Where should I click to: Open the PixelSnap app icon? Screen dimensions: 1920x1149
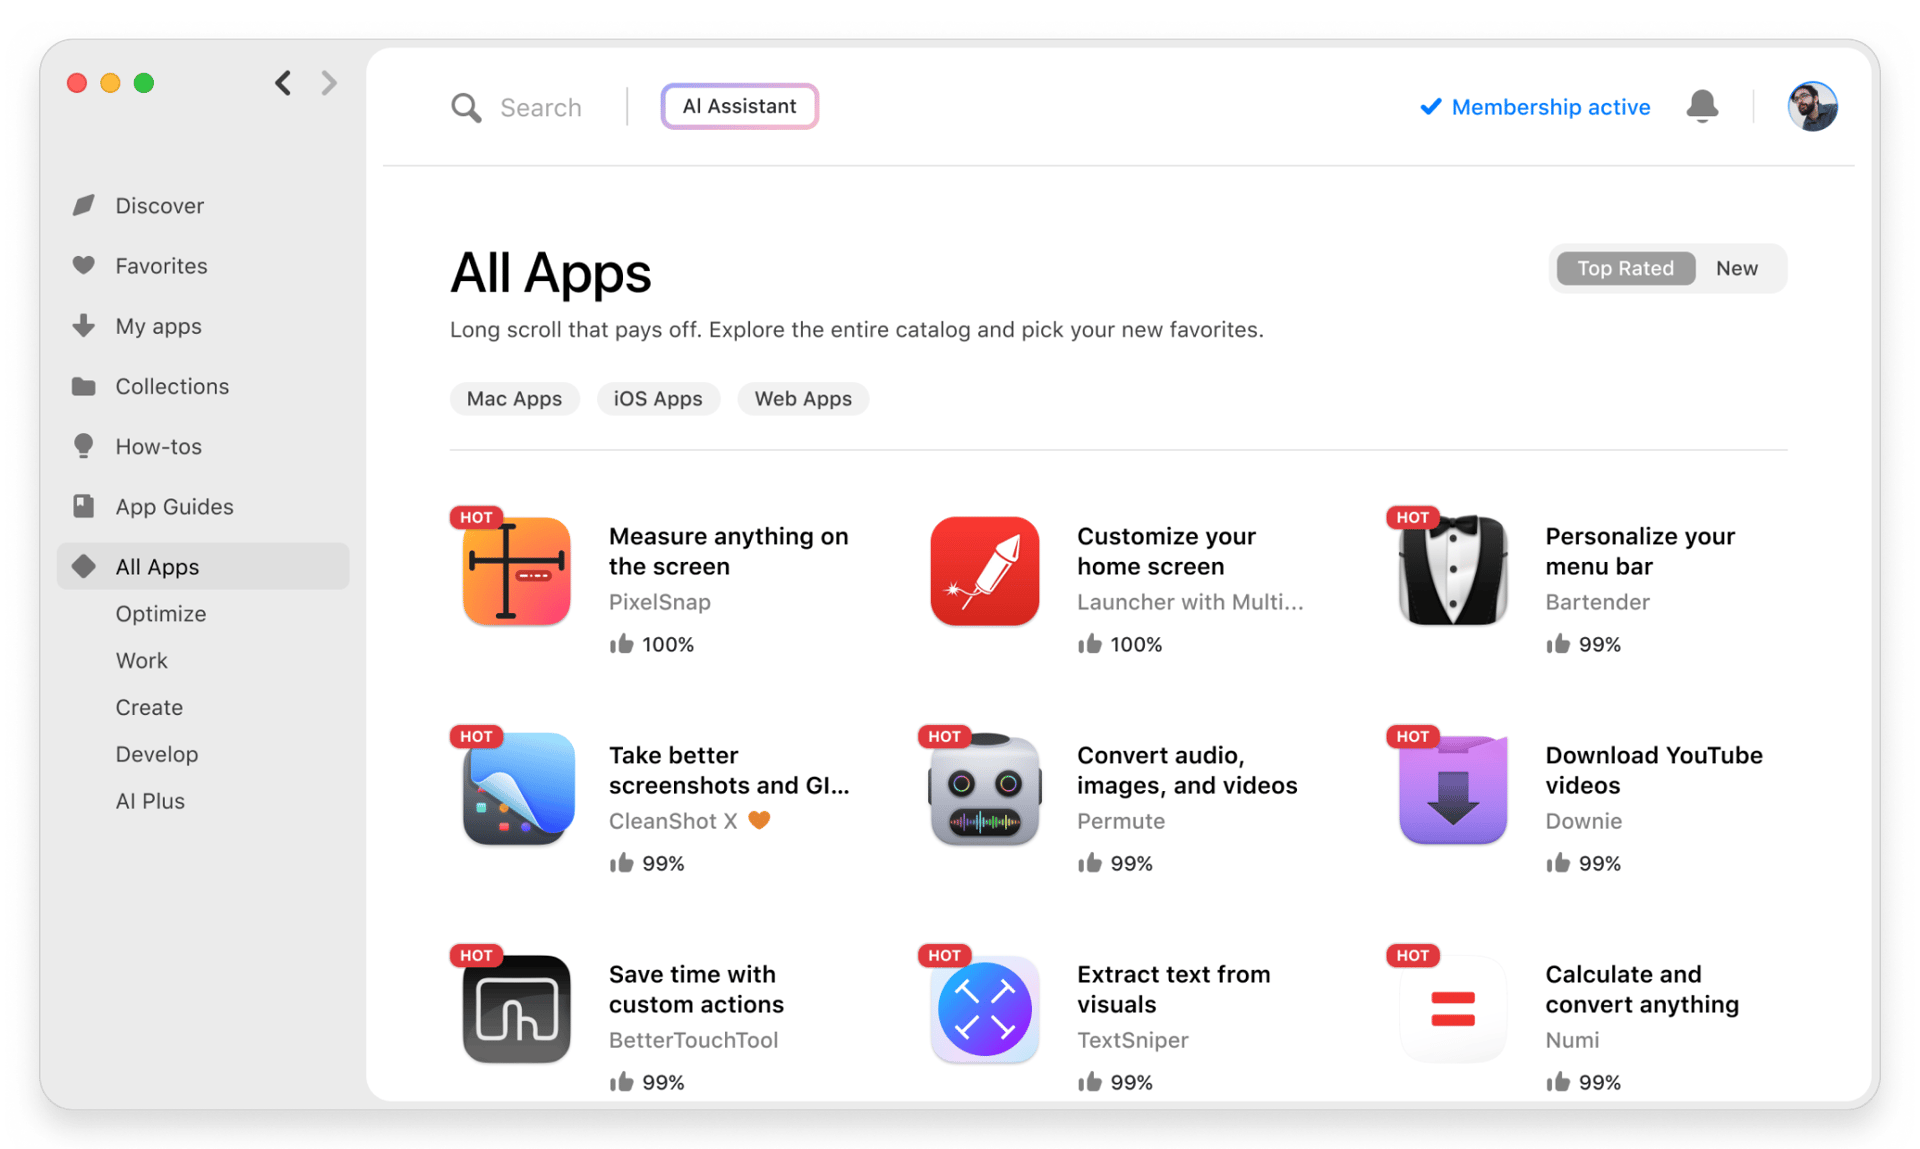tap(515, 571)
